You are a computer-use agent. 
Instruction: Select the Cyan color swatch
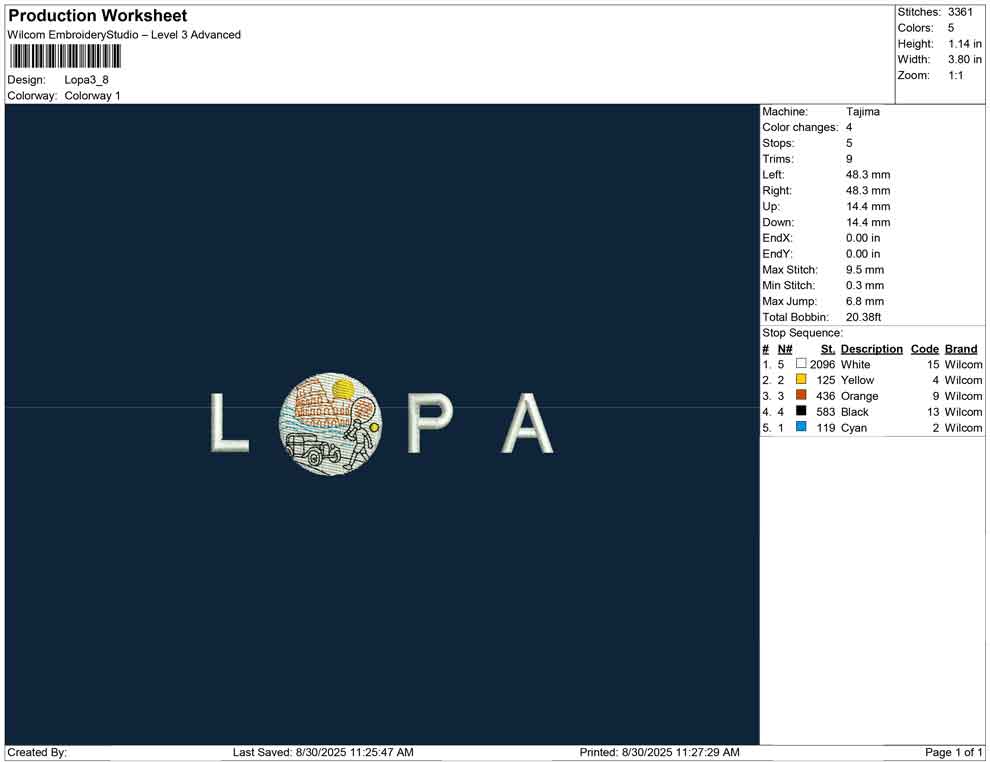[x=801, y=427]
